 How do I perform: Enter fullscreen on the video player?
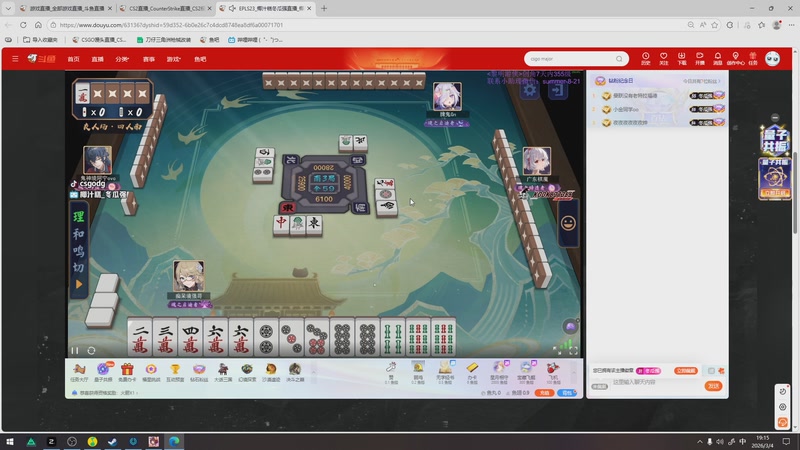[x=573, y=351]
